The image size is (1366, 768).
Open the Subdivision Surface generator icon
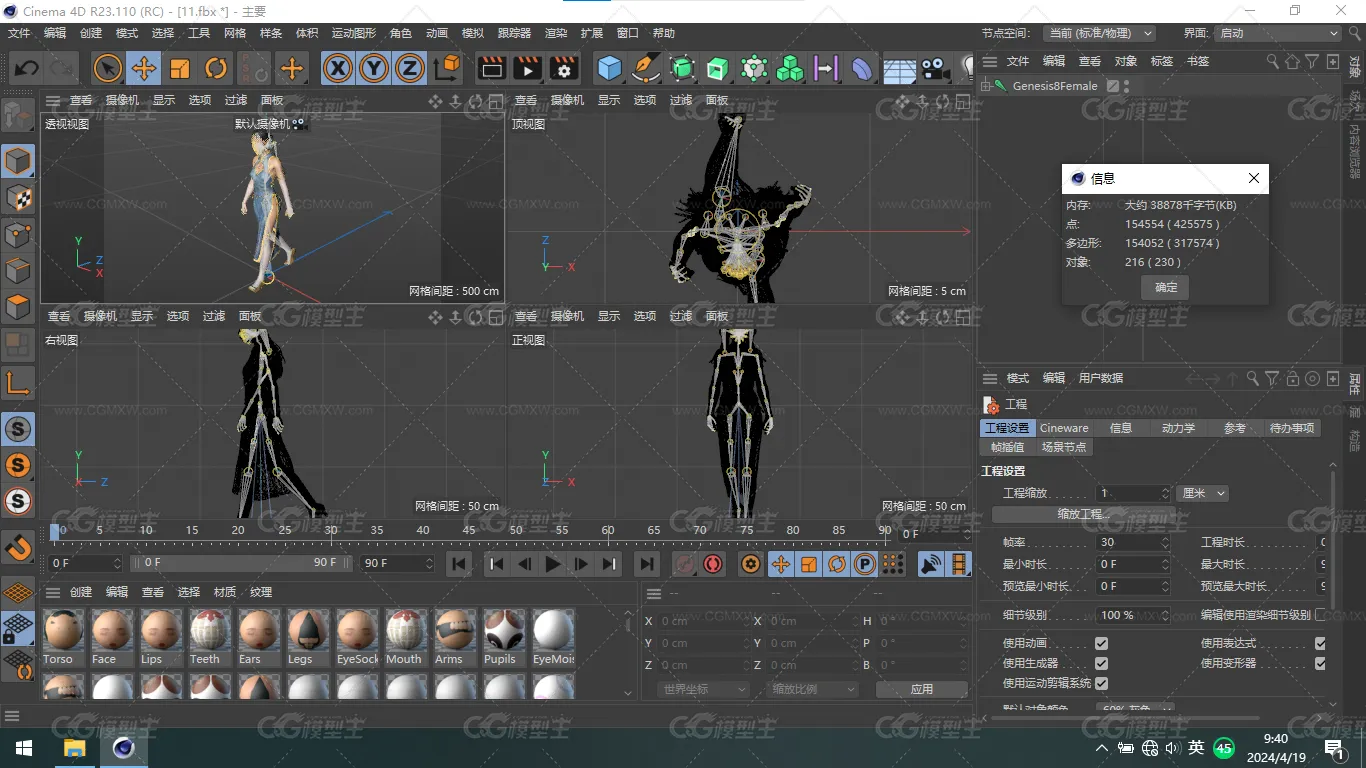[x=682, y=68]
